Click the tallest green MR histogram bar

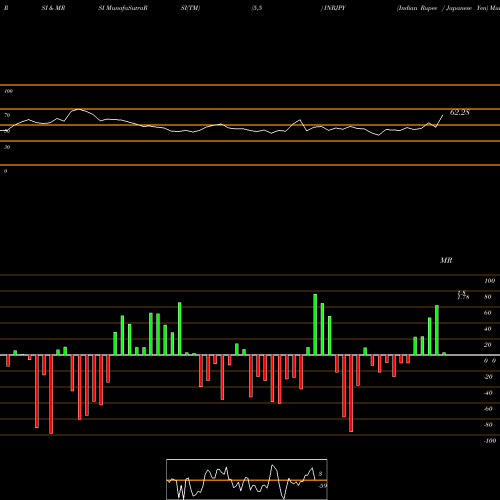[315, 325]
